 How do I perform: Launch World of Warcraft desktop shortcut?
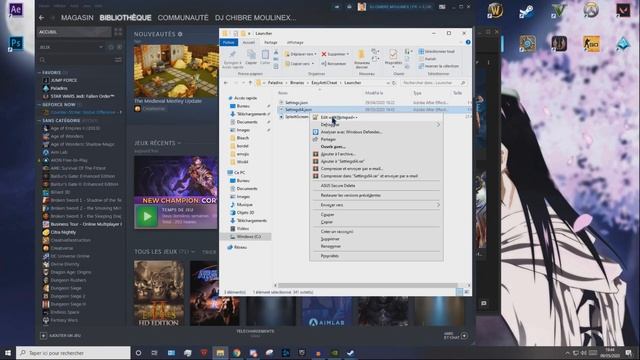point(495,11)
